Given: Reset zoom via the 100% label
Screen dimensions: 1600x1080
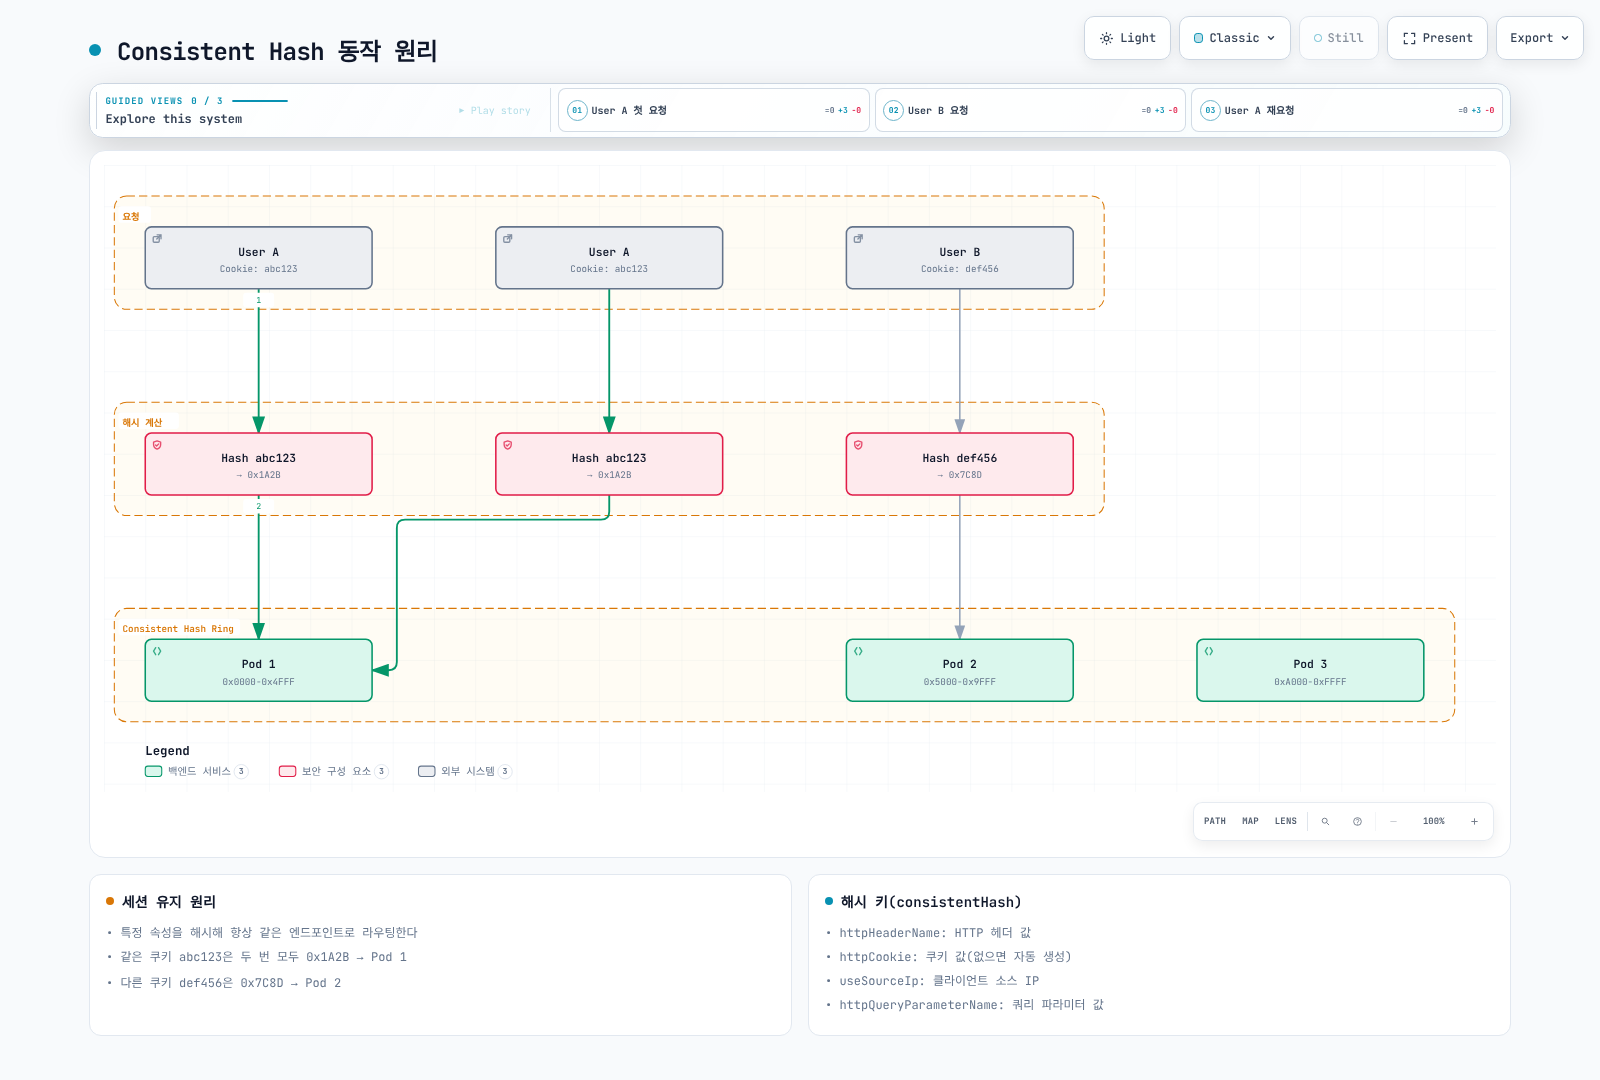Looking at the screenshot, I should 1434,821.
